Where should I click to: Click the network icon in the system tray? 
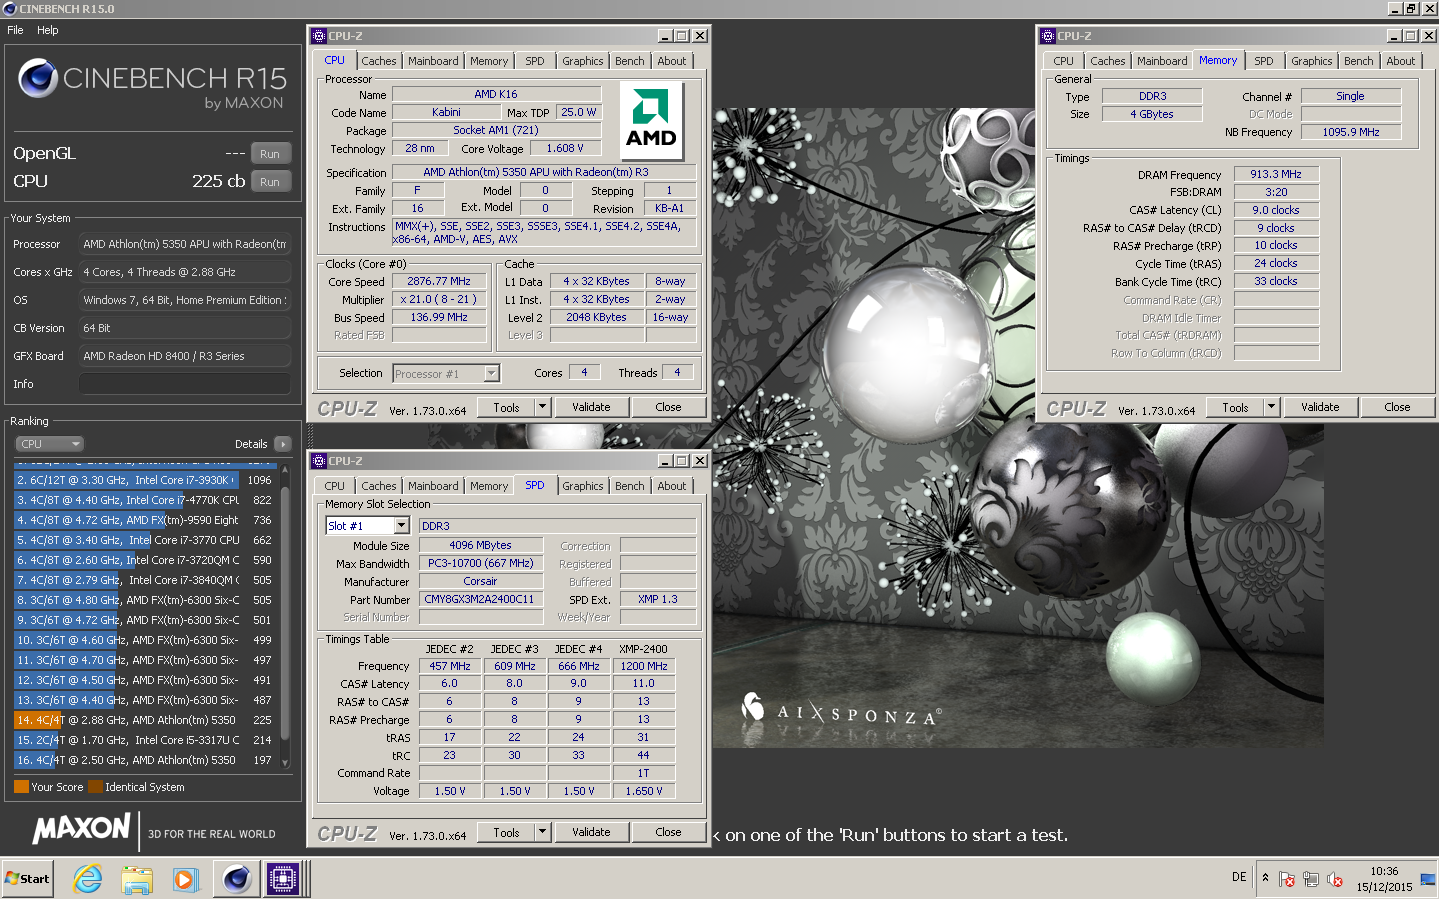click(1311, 879)
